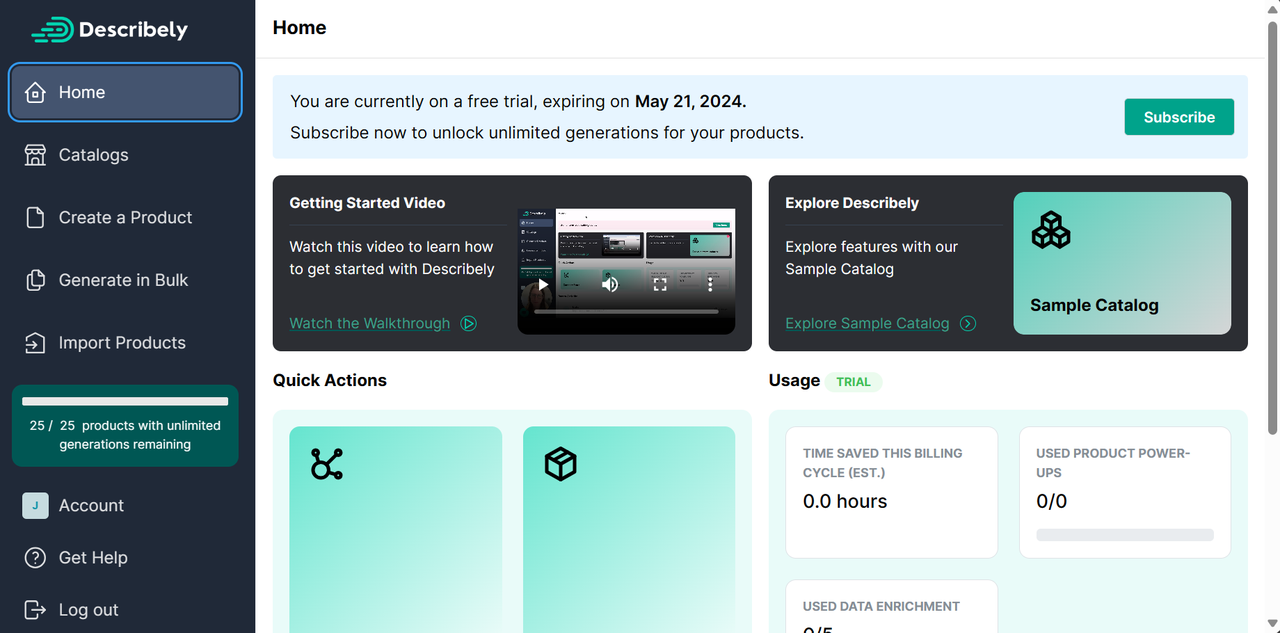Screen dimensions: 1280x633
Task: Open Import Products page
Action: (125, 343)
